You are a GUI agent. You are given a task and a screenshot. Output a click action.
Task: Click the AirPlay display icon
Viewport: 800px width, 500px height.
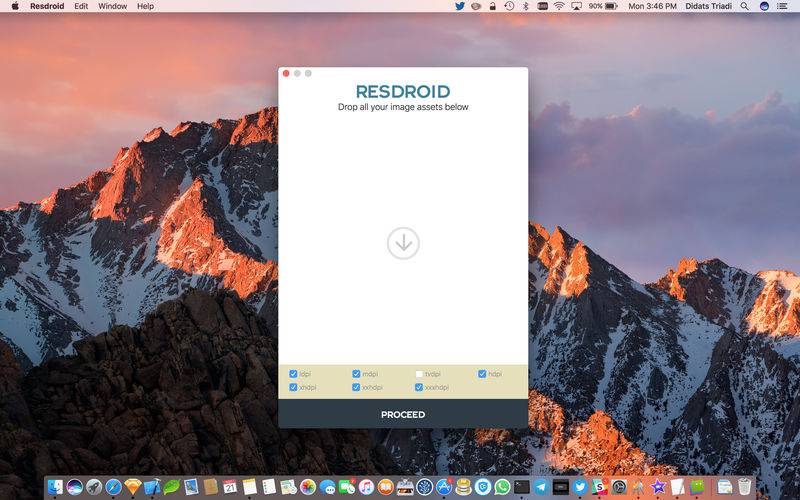(577, 6)
